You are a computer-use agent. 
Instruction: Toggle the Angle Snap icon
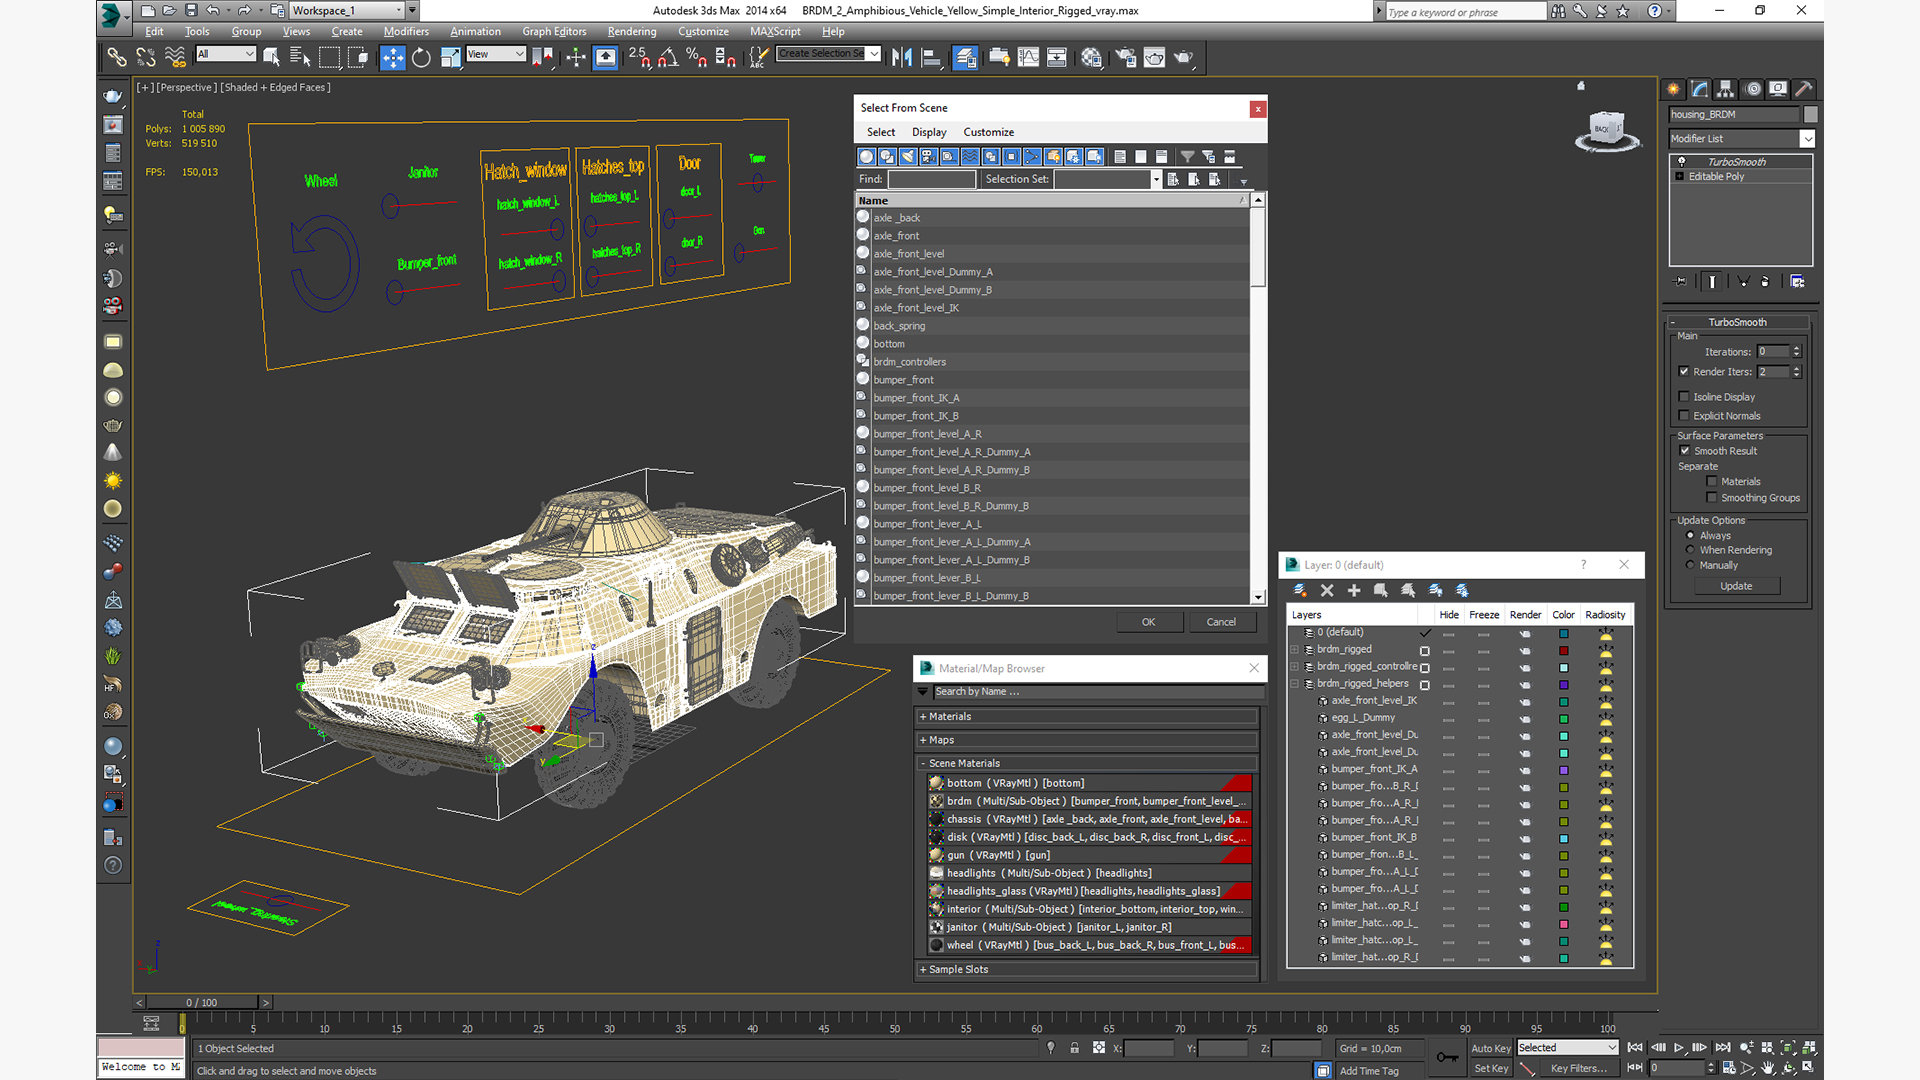pyautogui.click(x=668, y=57)
